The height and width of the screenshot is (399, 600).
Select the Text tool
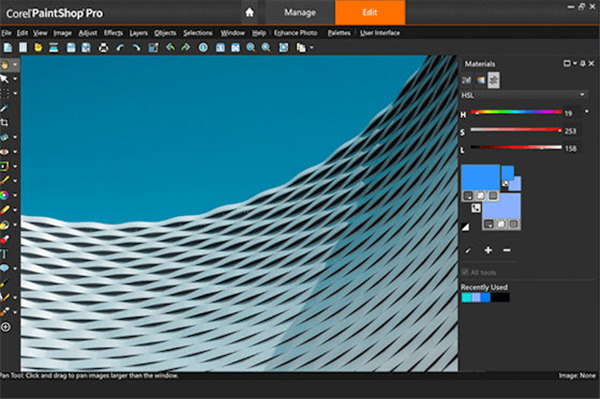(x=5, y=254)
